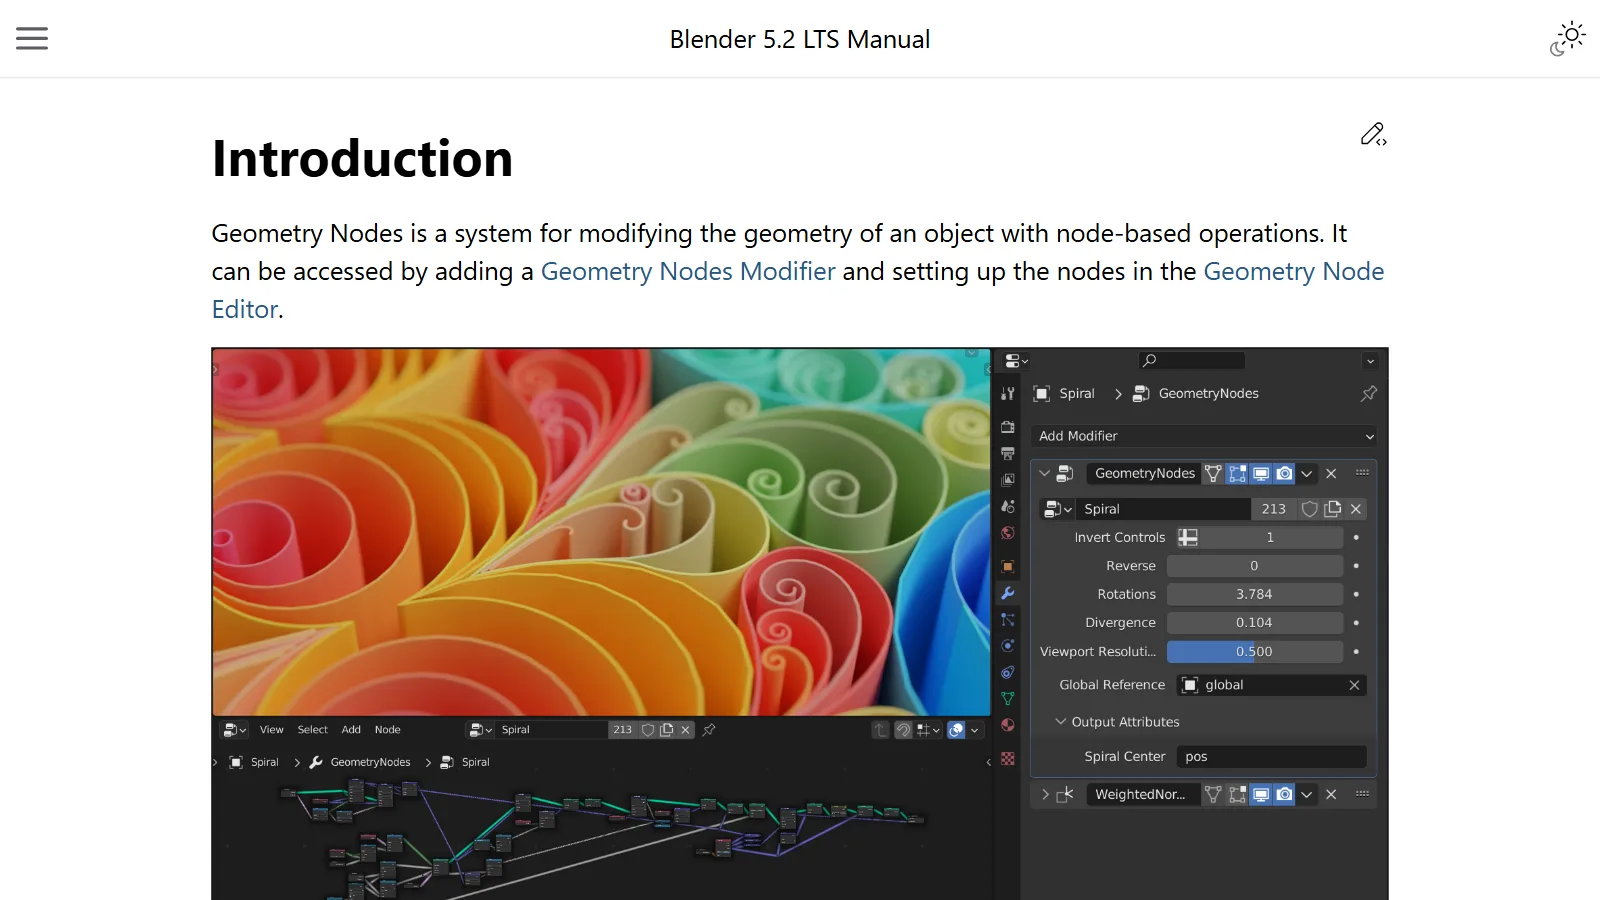Open the Physics properties tab icon
This screenshot has width=1600, height=900.
point(1008,646)
